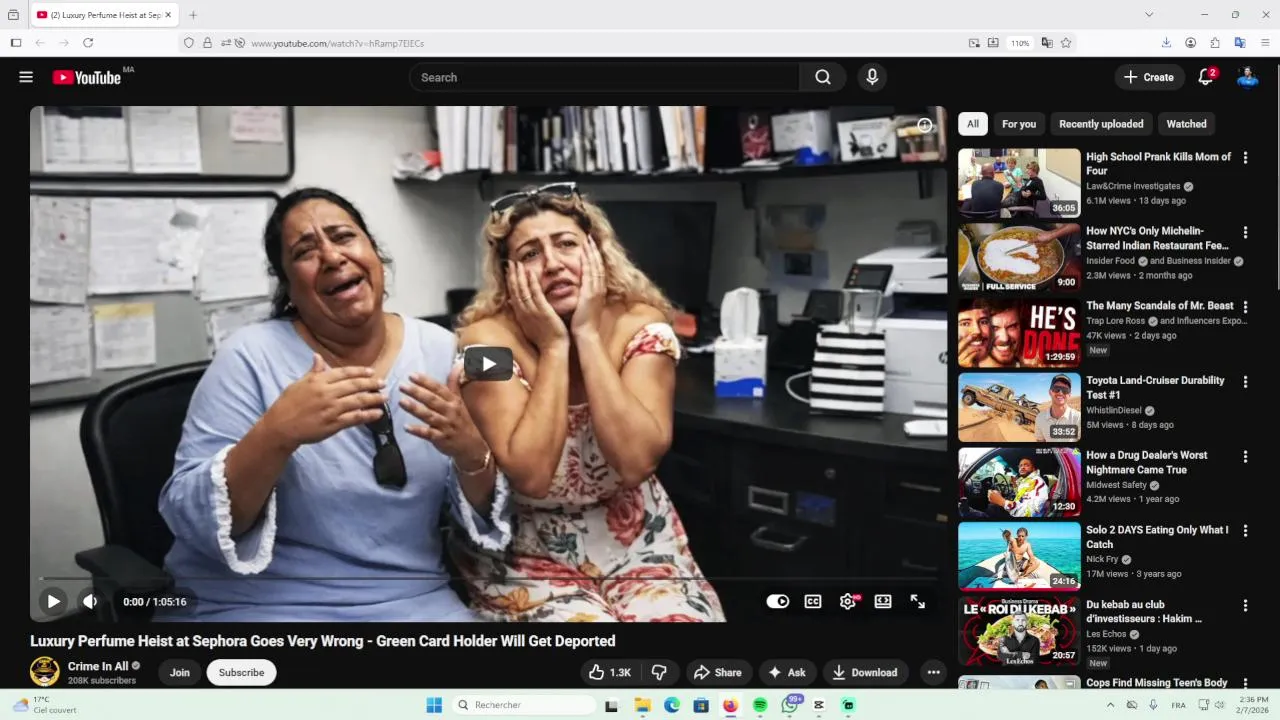Like the video (1.3K)
This screenshot has height=720, width=1280.
(609, 672)
